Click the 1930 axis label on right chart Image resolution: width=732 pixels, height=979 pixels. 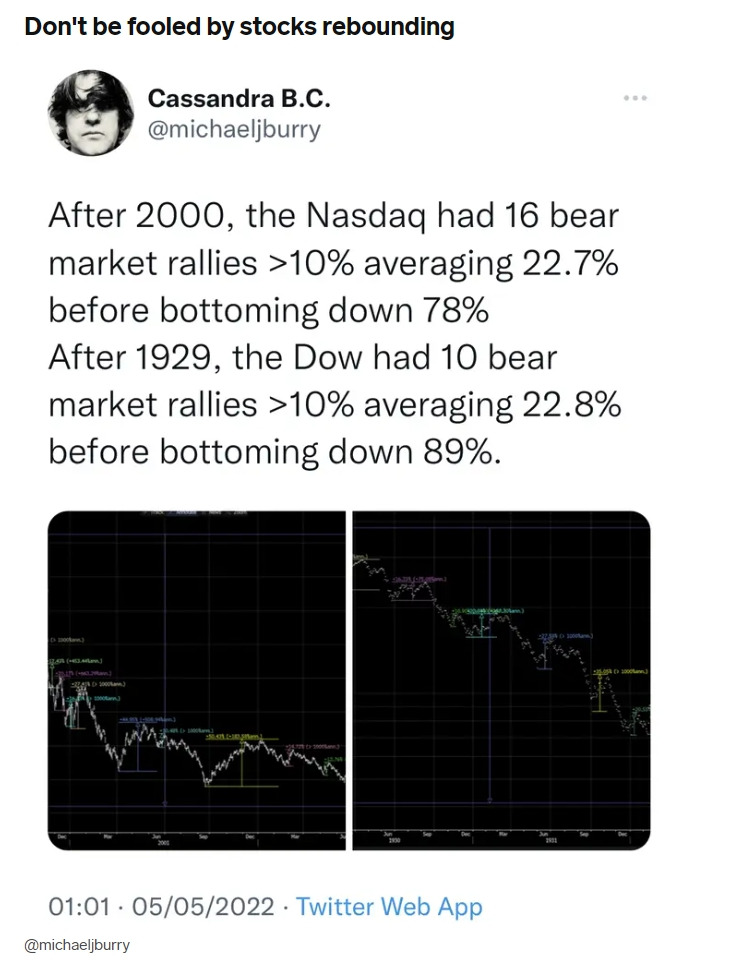tap(393, 840)
